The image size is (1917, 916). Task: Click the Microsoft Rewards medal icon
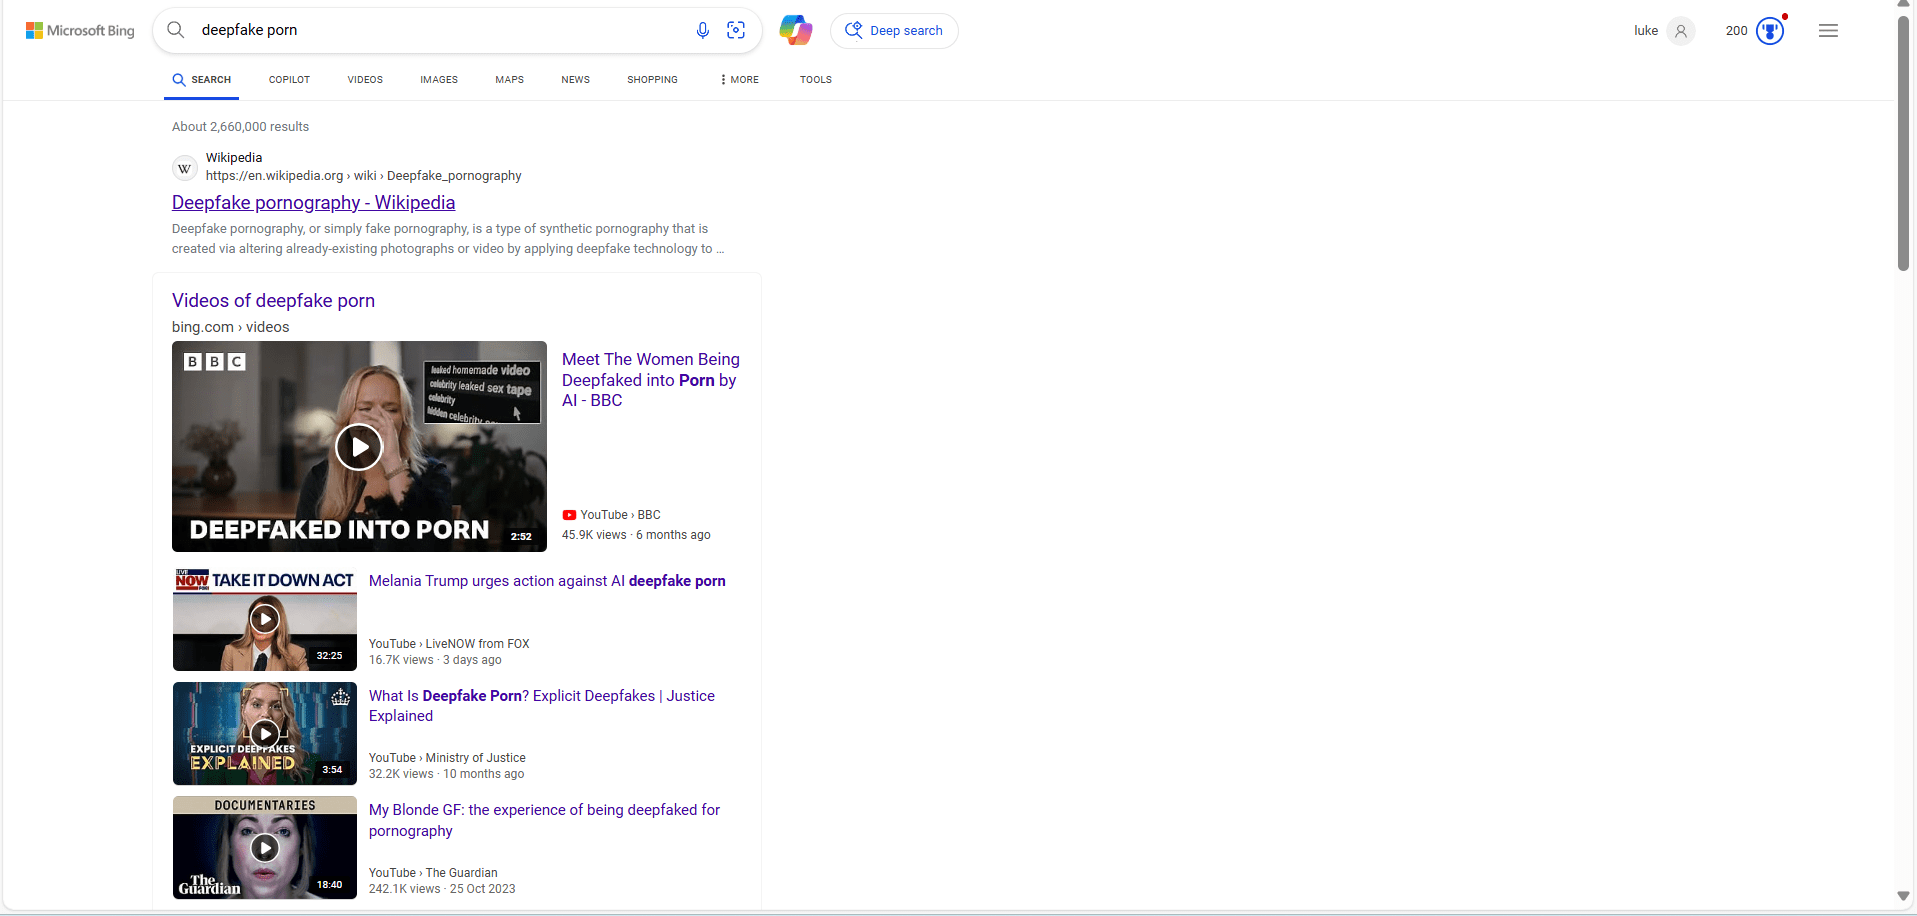pyautogui.click(x=1770, y=30)
